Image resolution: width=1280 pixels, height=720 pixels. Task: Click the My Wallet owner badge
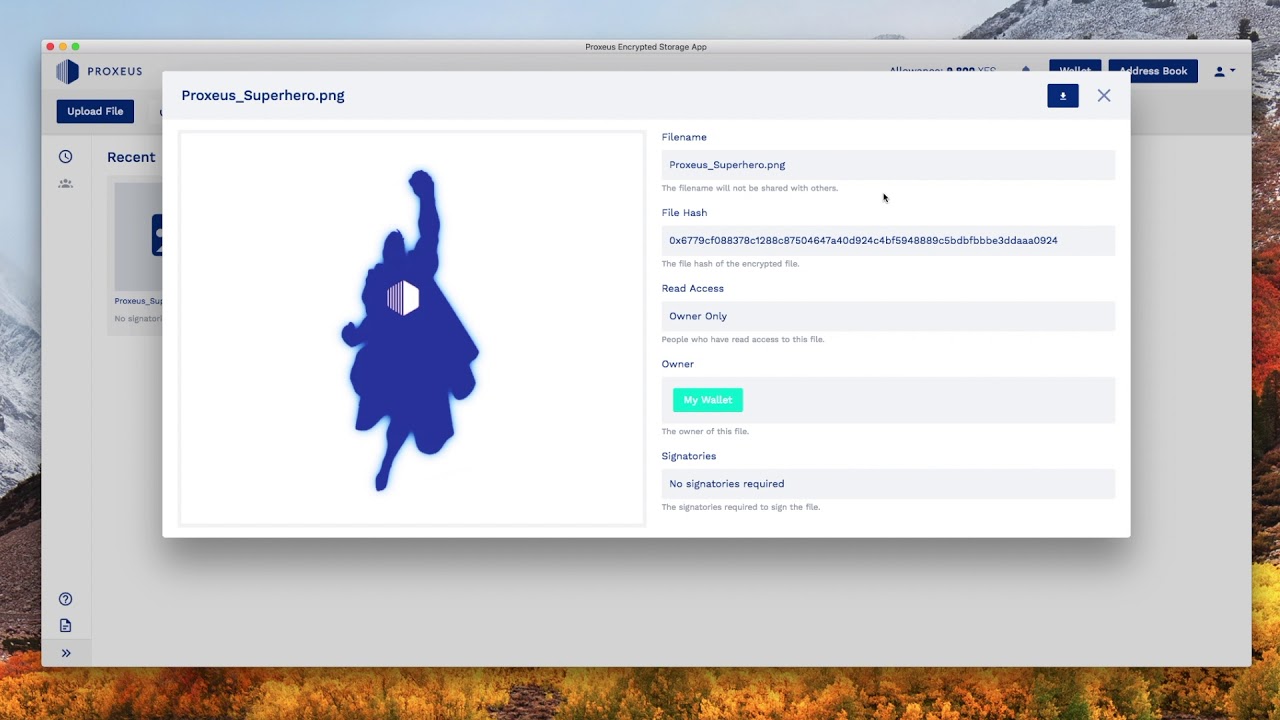click(707, 400)
